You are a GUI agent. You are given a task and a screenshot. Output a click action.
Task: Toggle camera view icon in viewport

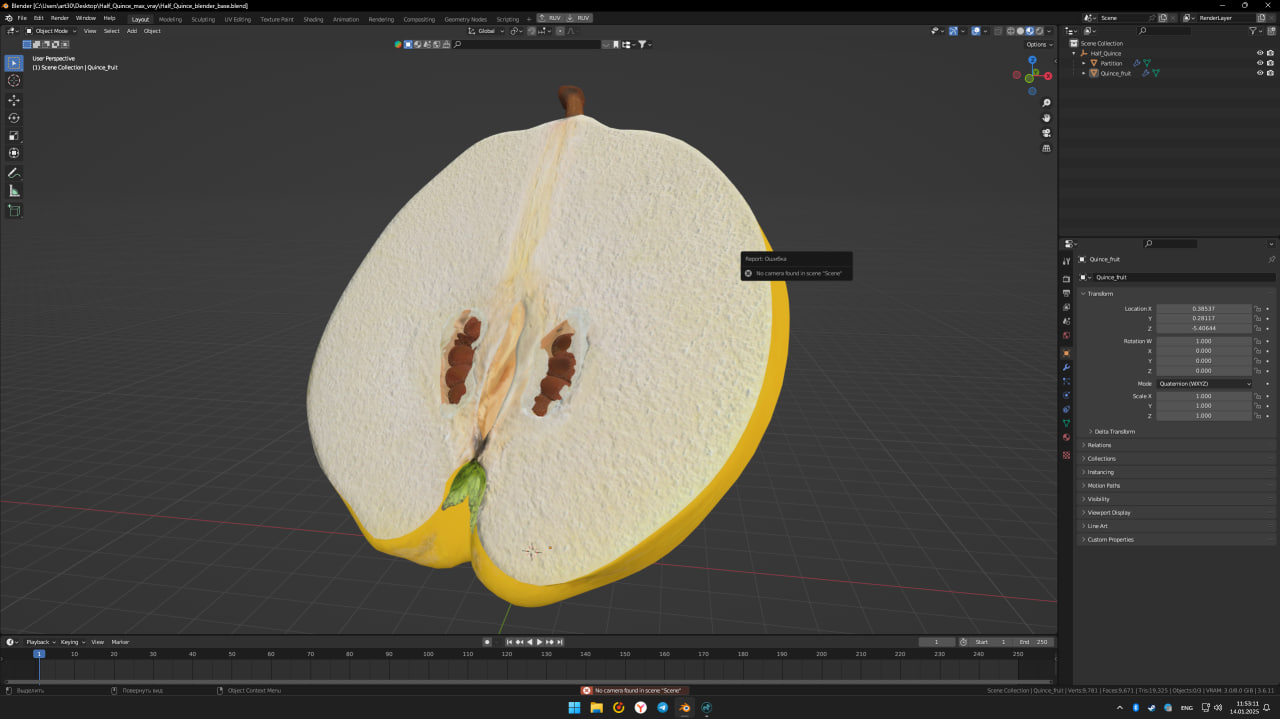pos(1046,133)
